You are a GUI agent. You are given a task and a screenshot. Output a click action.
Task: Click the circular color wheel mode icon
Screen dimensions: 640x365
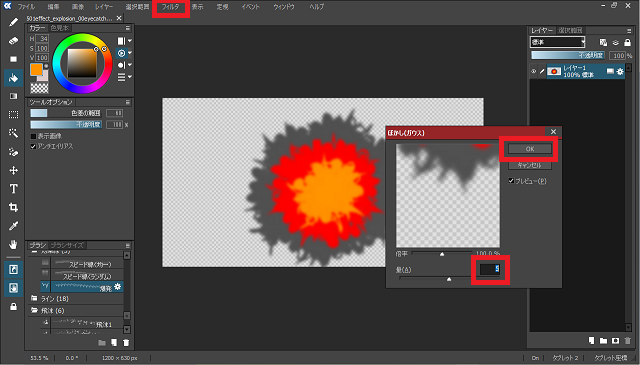pyautogui.click(x=121, y=53)
